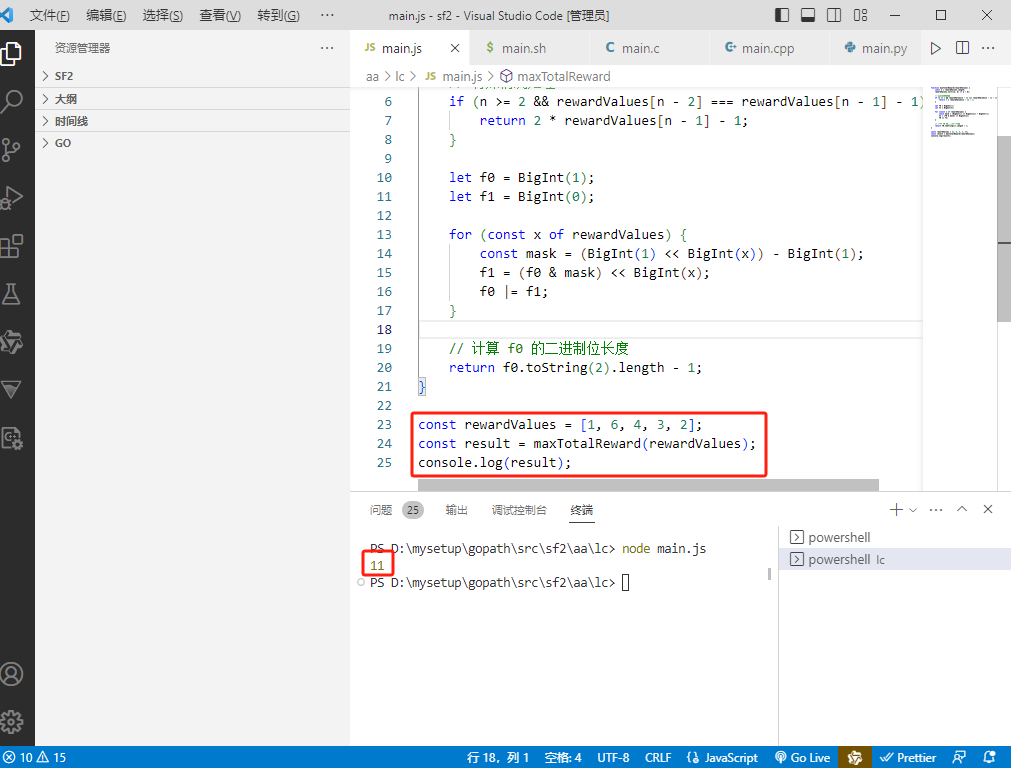1011x768 pixels.
Task: Change JavaScript language mode in status bar
Action: [723, 757]
